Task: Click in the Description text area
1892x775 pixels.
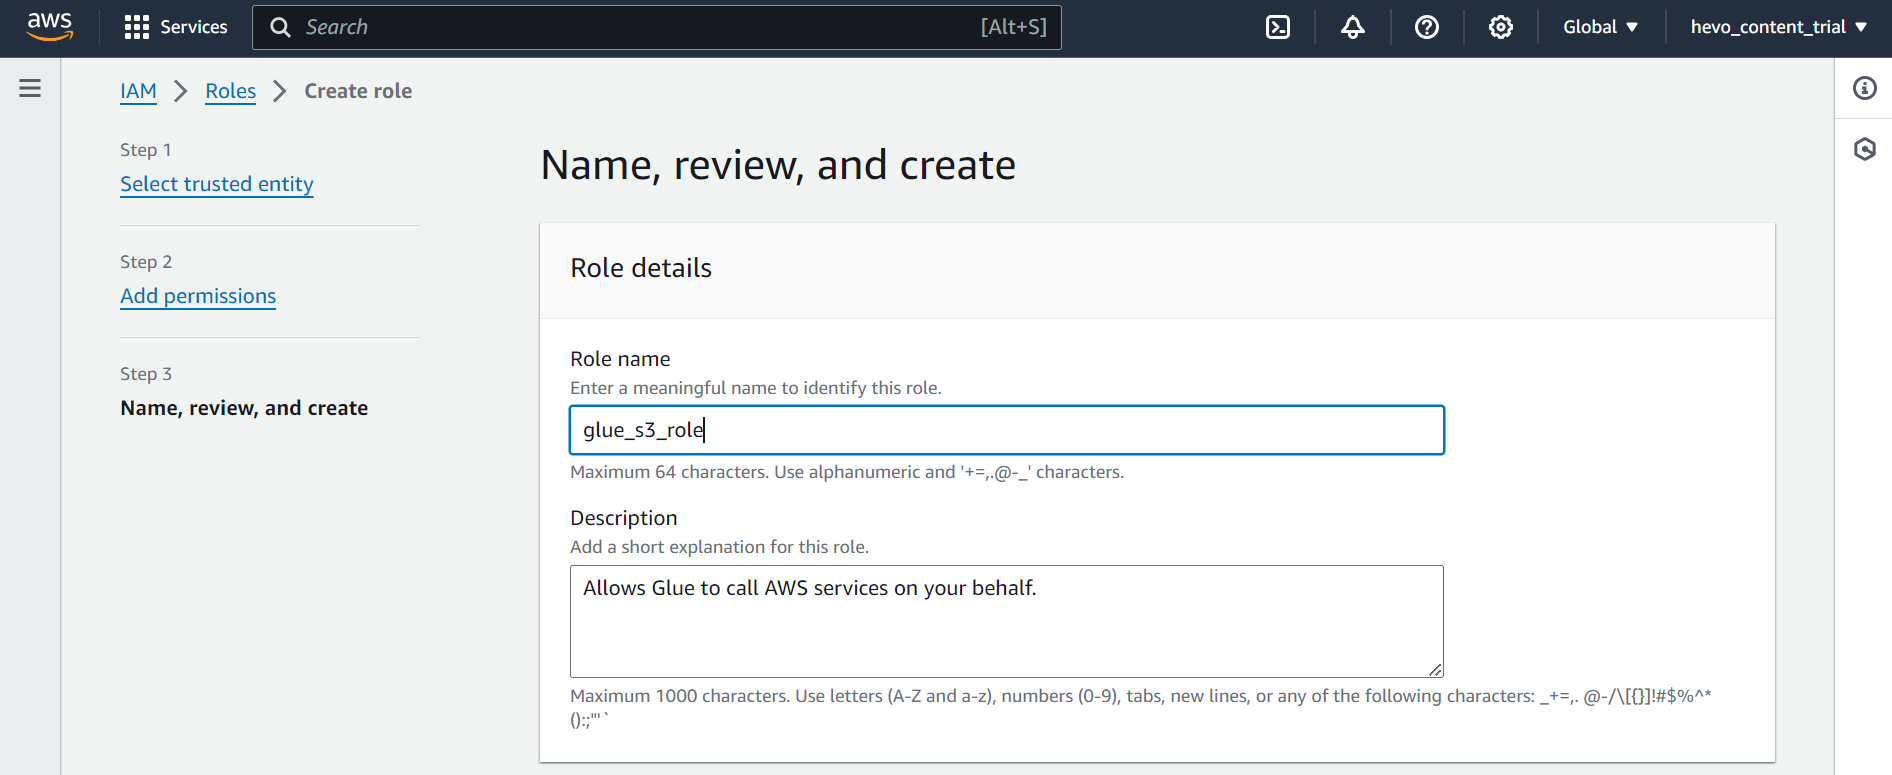Action: 1007,621
